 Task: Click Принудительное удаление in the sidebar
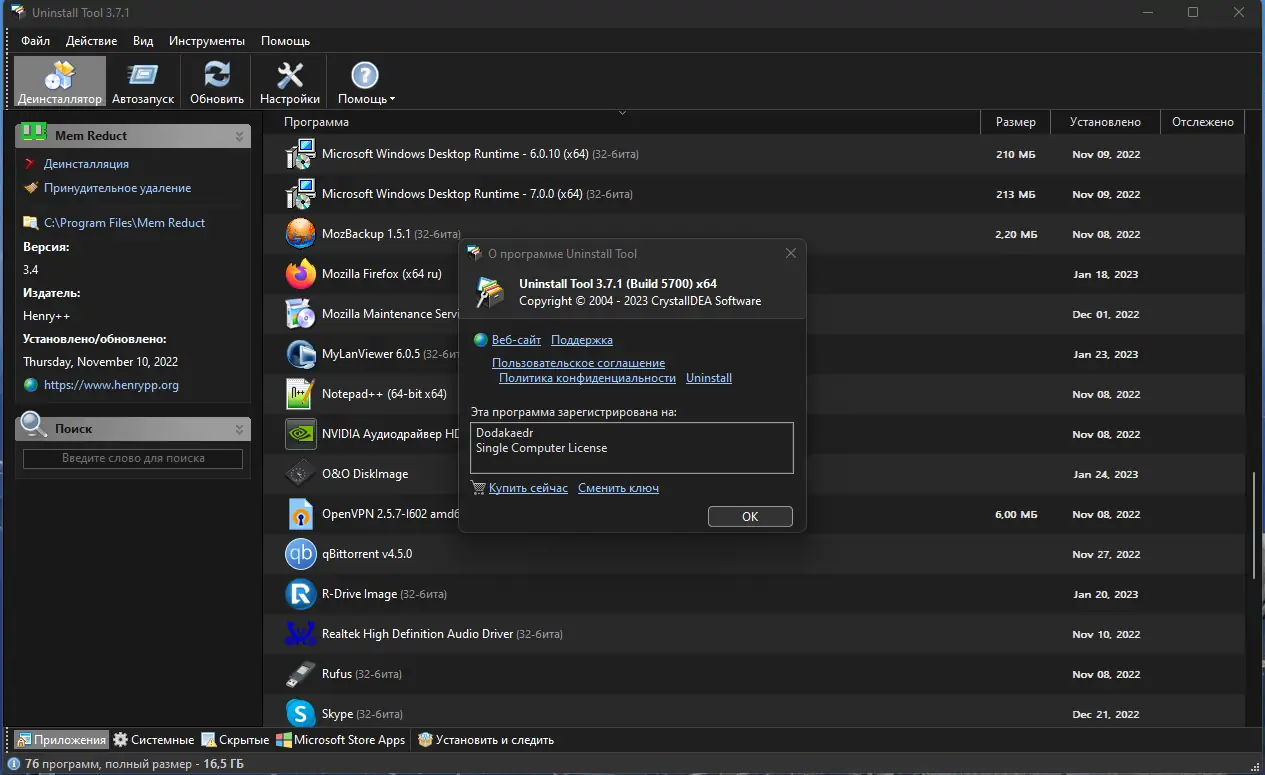[x=117, y=188]
